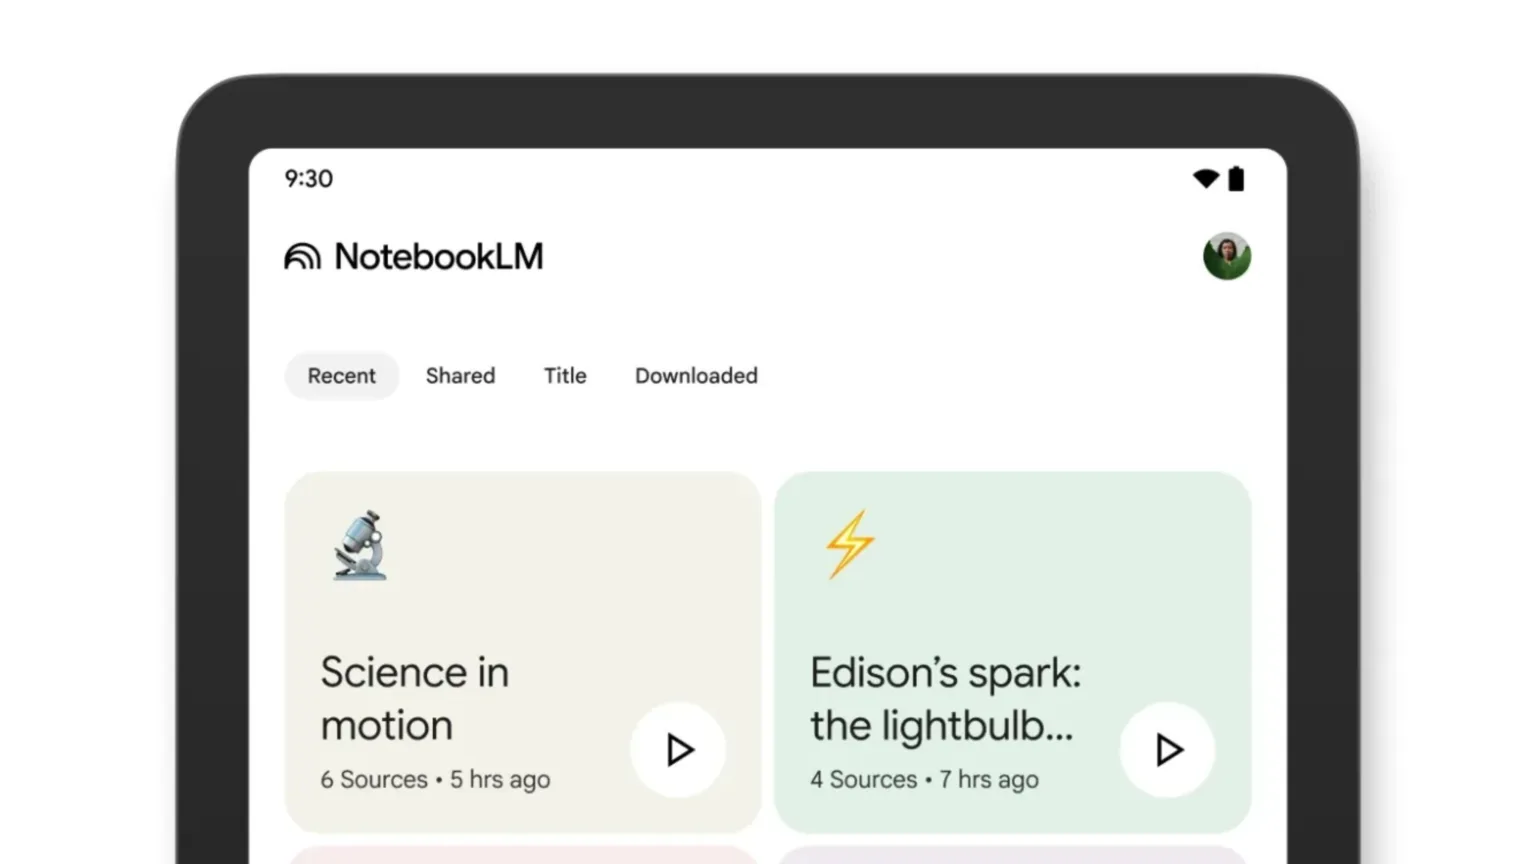This screenshot has height=864, width=1536.
Task: Click the lightning bolt icon on Edison's spark
Action: pos(848,544)
